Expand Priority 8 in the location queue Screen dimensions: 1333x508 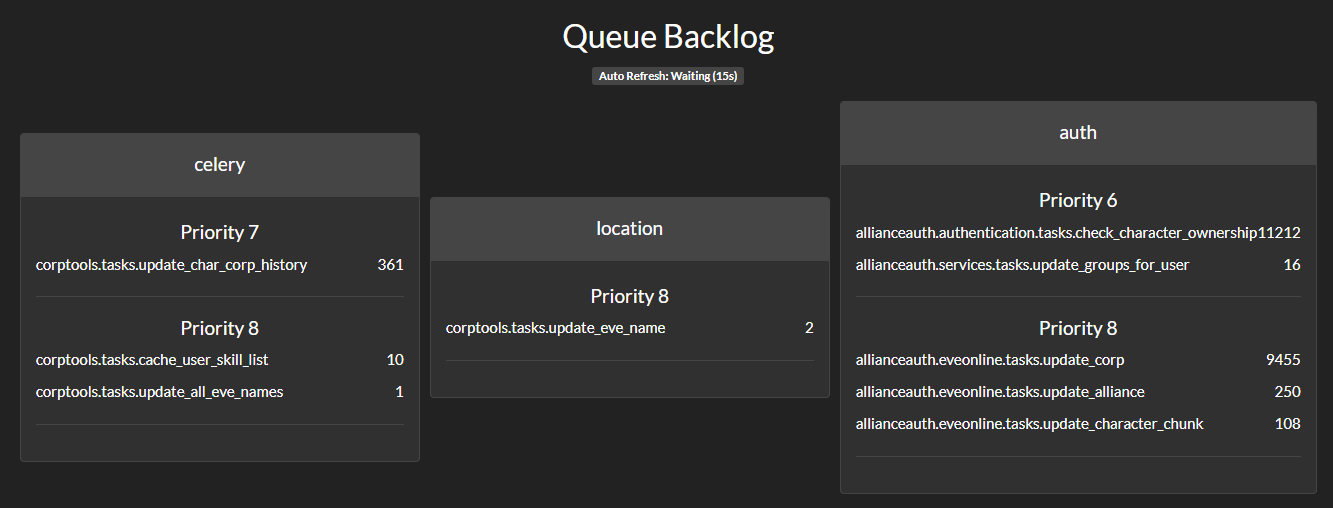(x=629, y=296)
